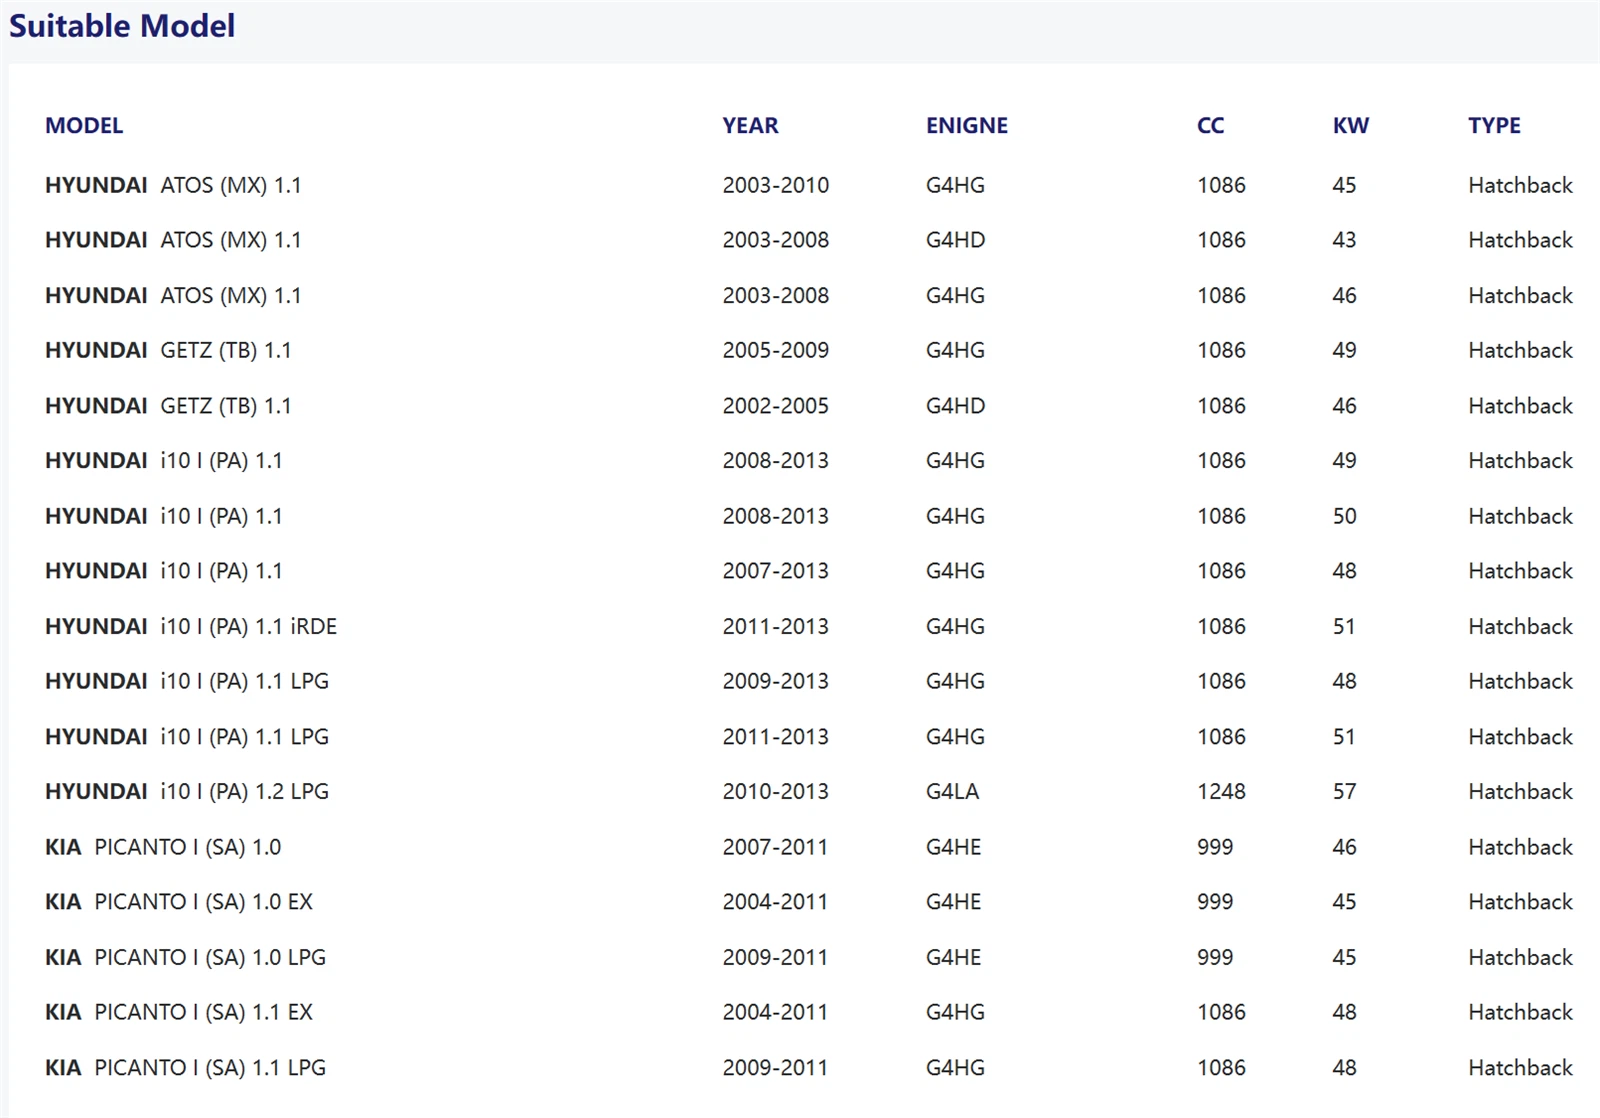
Task: Click the ENIGNE column header
Action: coord(966,126)
